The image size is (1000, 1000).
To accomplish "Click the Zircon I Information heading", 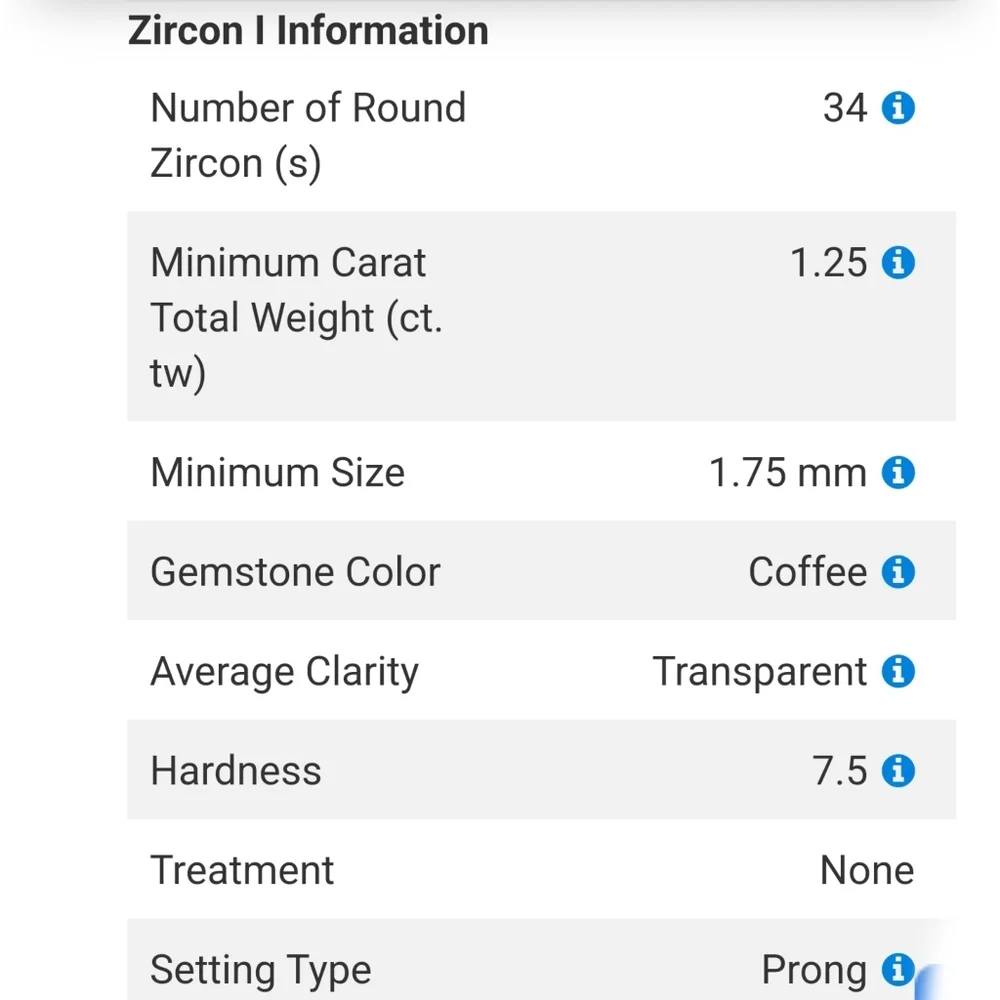I will 308,31.
